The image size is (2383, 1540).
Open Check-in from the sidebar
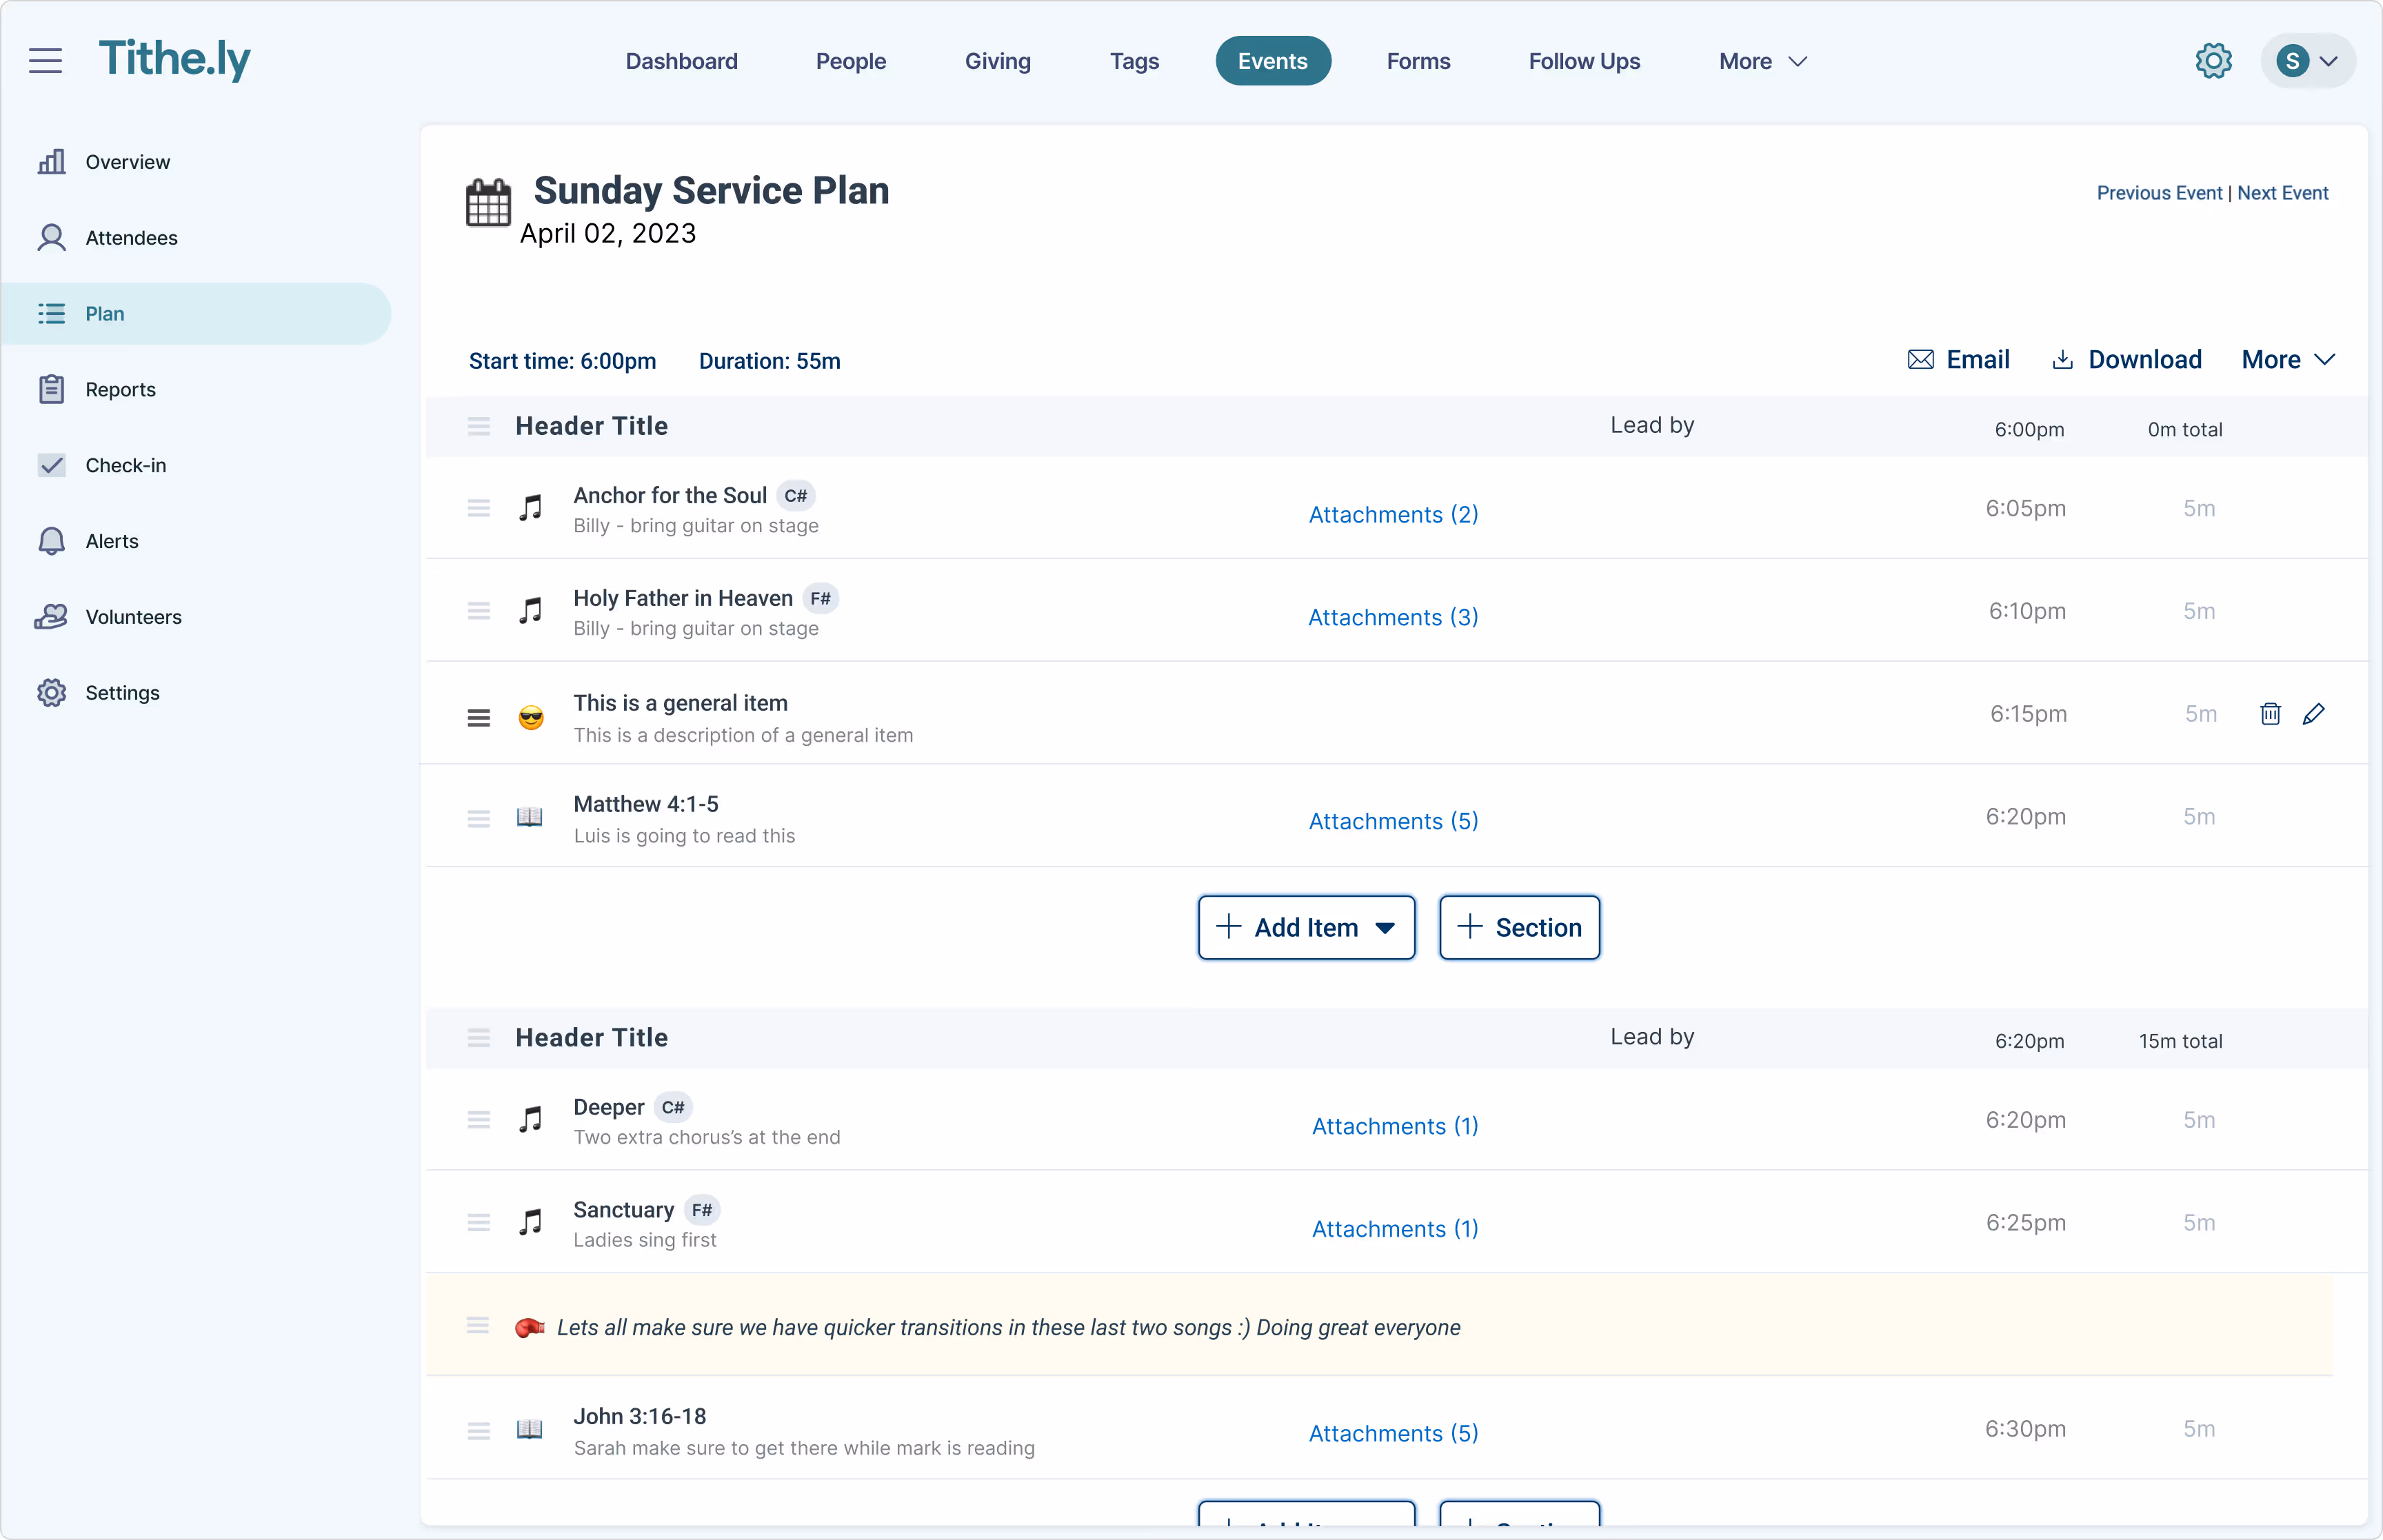coord(125,465)
